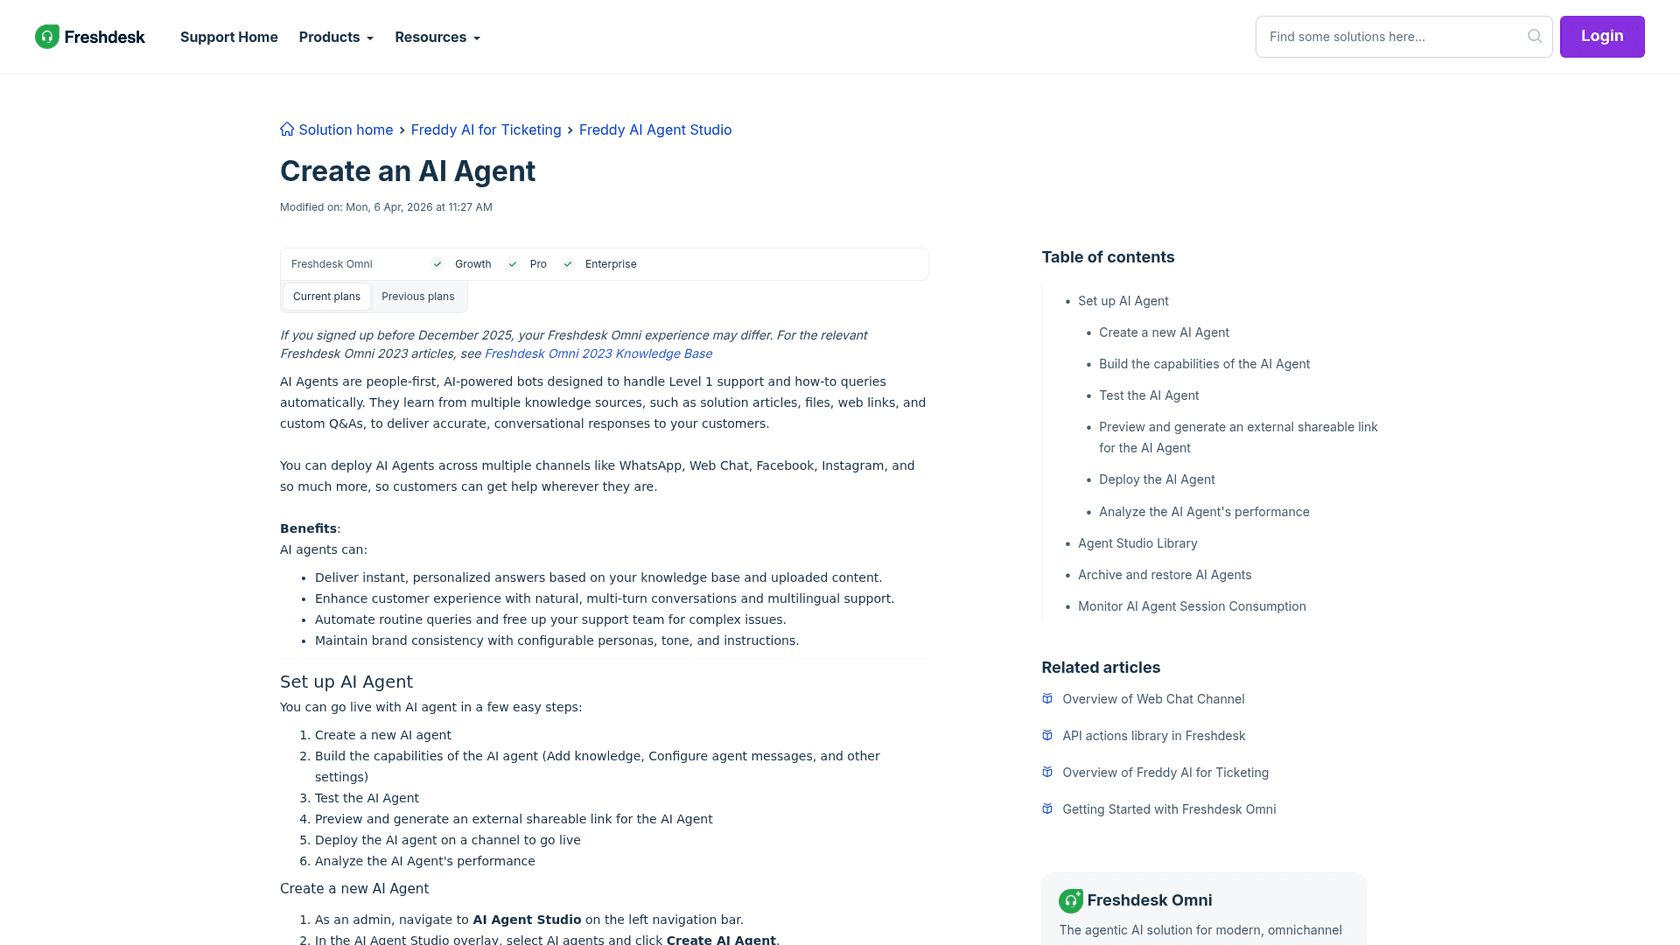Click the Set up AI Agent section heading

pyautogui.click(x=346, y=682)
